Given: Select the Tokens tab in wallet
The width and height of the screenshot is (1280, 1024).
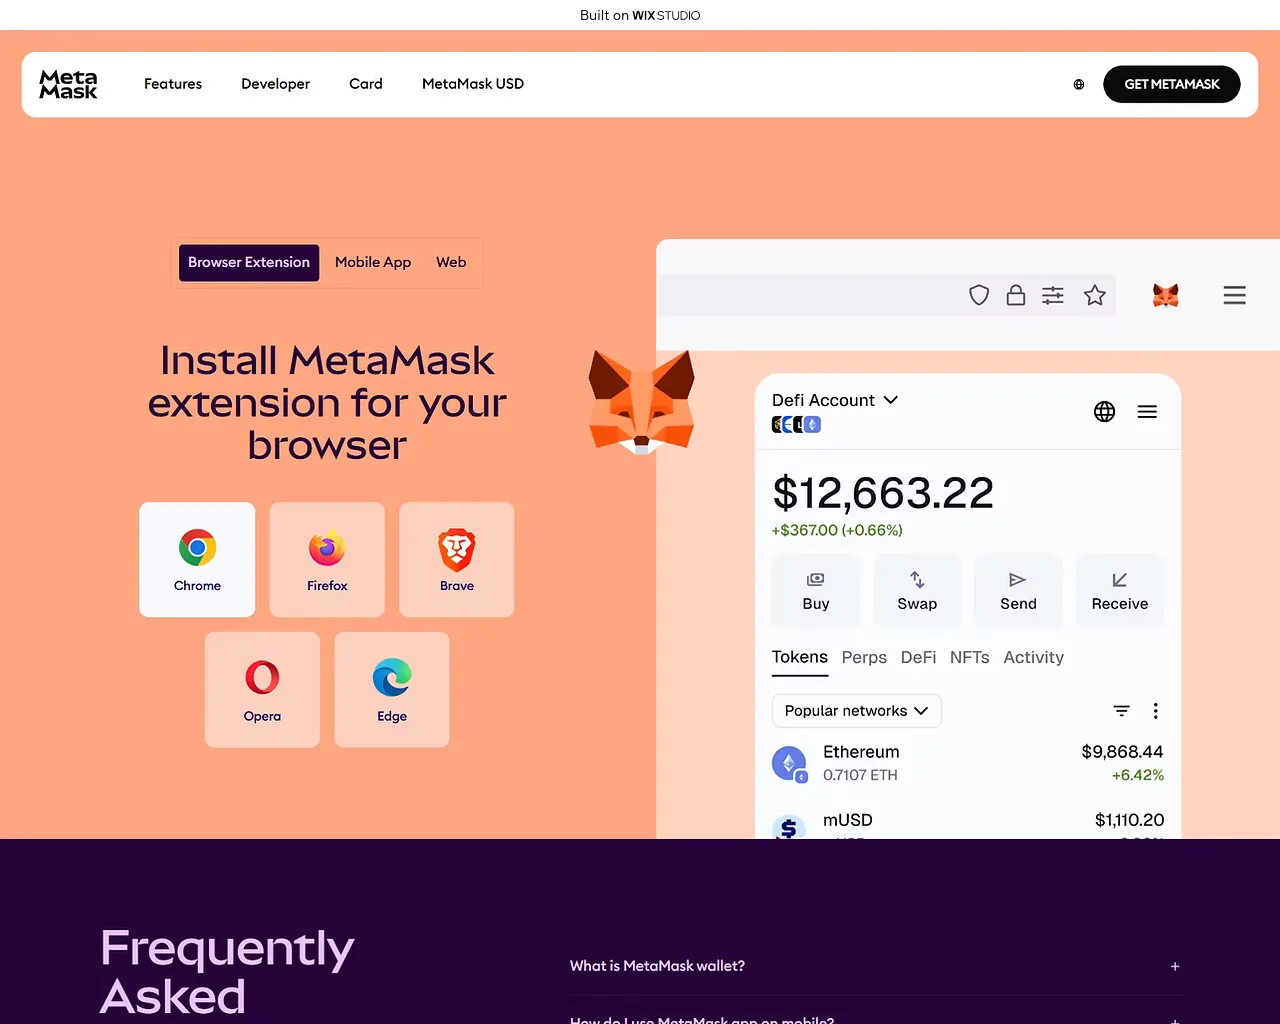Looking at the screenshot, I should pos(800,657).
